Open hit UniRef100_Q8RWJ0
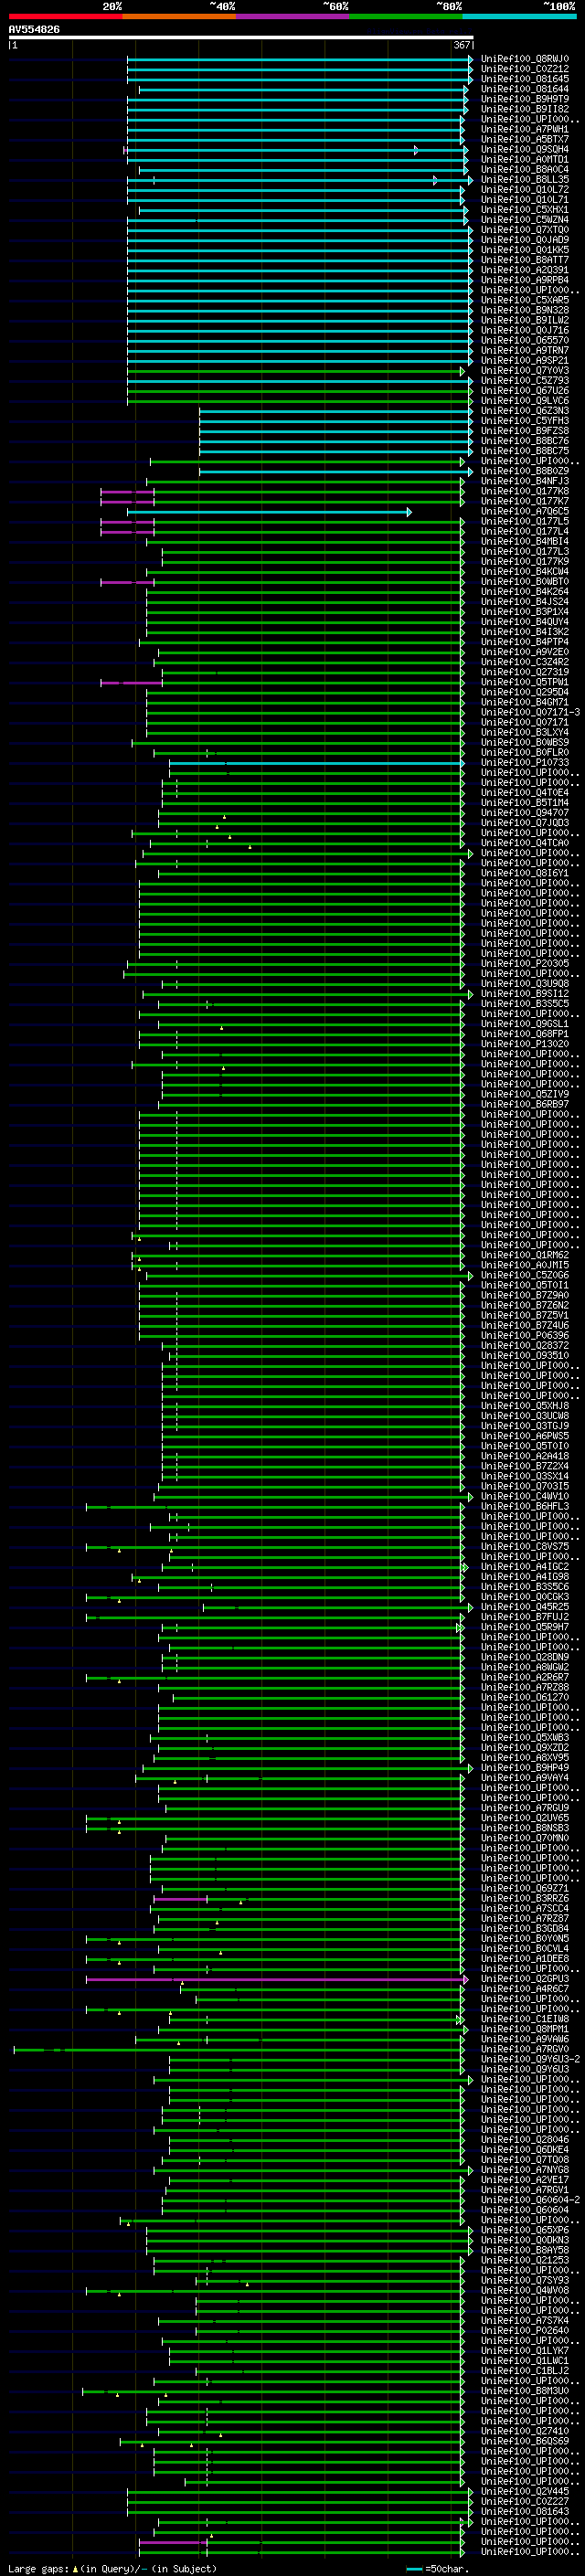Image resolution: width=585 pixels, height=2576 pixels. [x=524, y=59]
